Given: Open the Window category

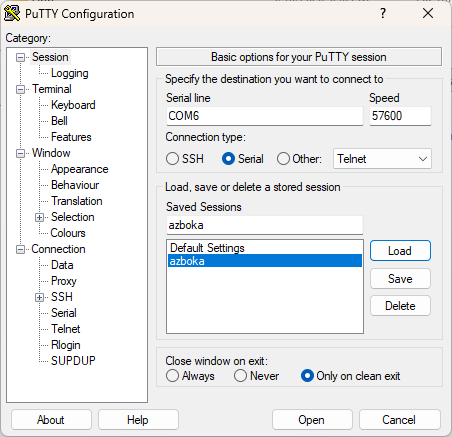Looking at the screenshot, I should (51, 153).
